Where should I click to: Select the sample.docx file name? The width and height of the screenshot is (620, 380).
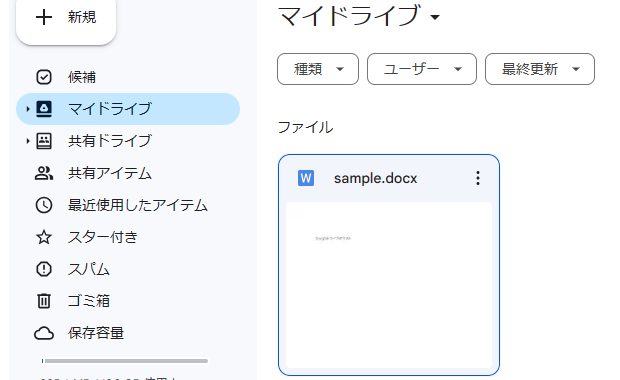pyautogui.click(x=376, y=178)
